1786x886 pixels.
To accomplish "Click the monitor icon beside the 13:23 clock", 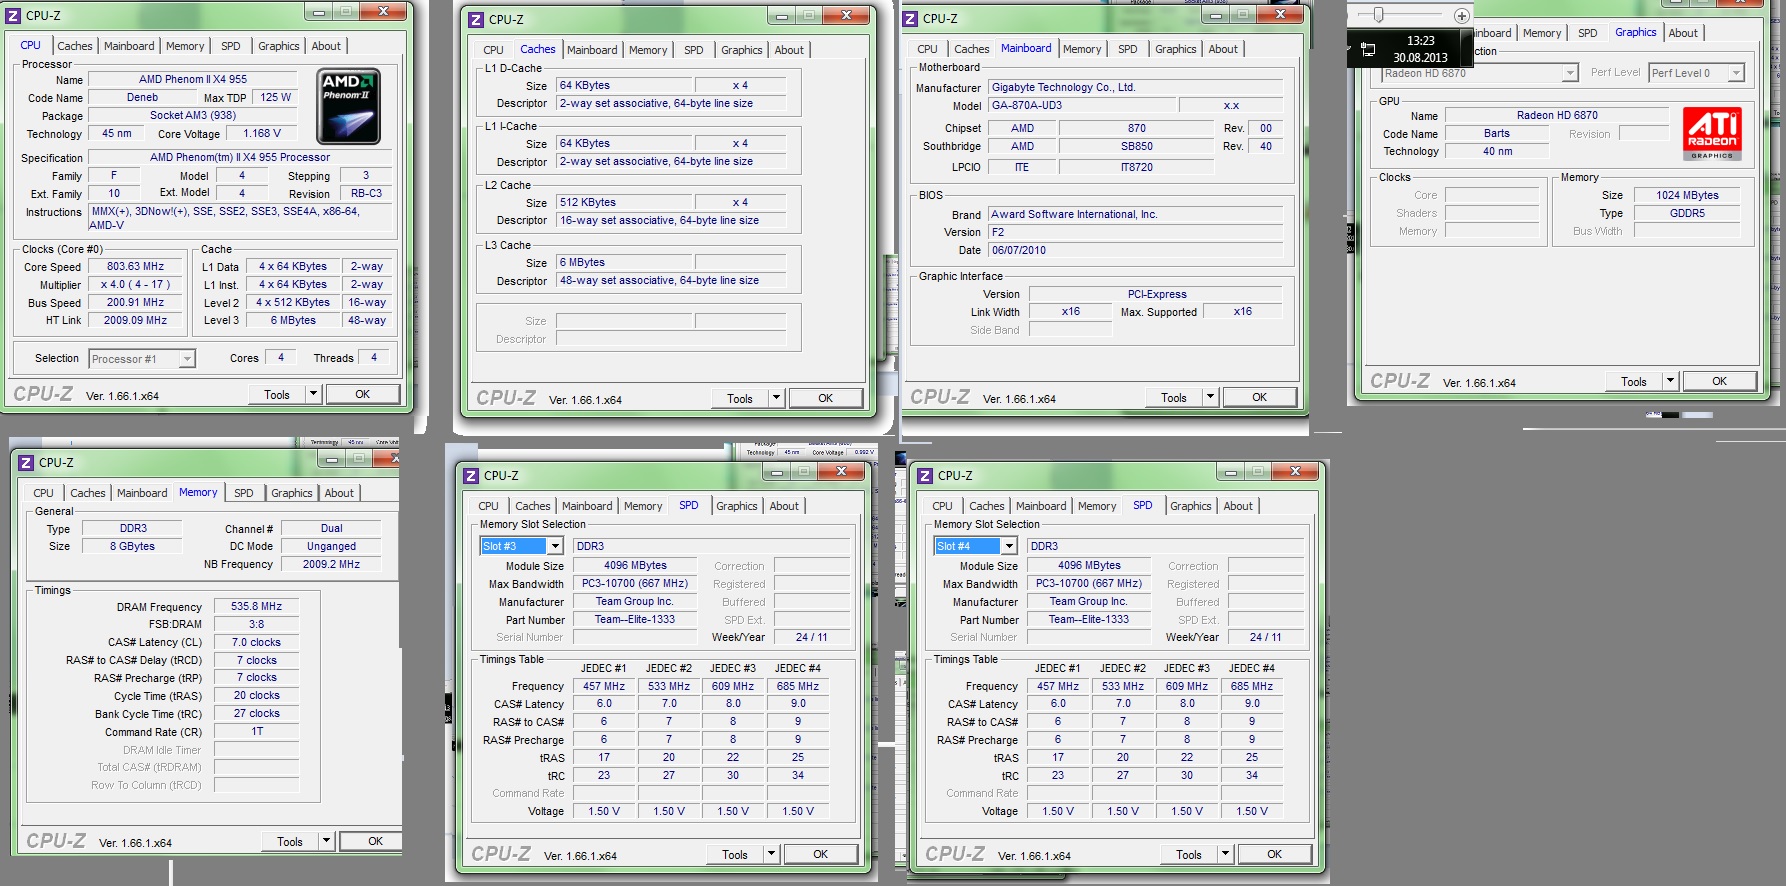I will pyautogui.click(x=1369, y=49).
